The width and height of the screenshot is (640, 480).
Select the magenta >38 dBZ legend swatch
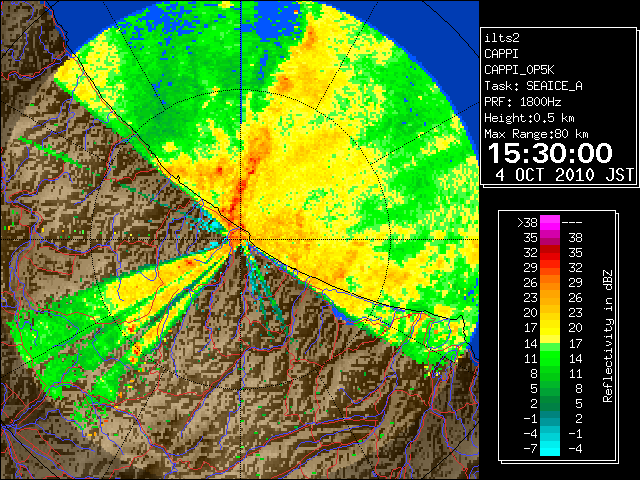[x=550, y=222]
